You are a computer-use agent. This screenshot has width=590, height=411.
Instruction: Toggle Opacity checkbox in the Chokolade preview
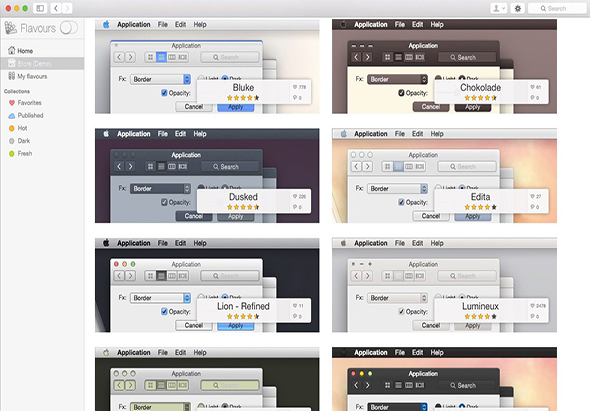pyautogui.click(x=401, y=93)
